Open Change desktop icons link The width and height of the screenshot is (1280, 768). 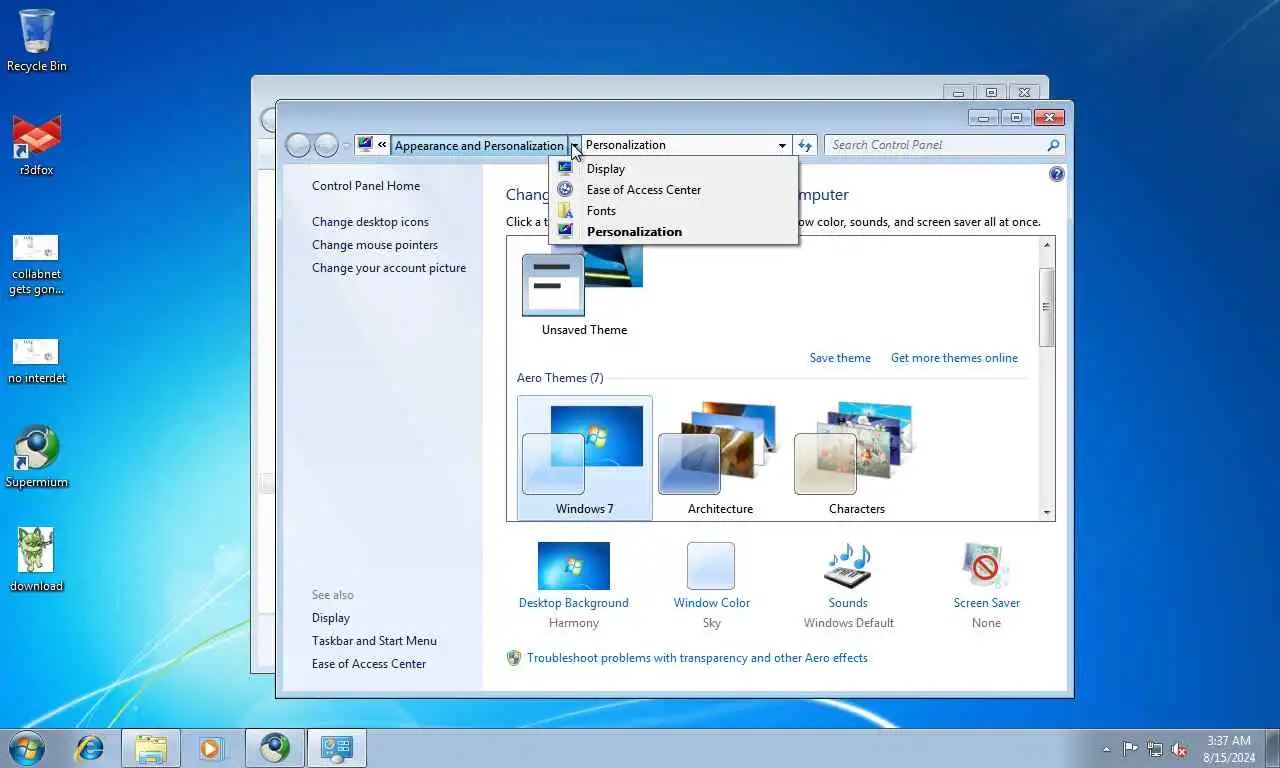pyautogui.click(x=370, y=222)
